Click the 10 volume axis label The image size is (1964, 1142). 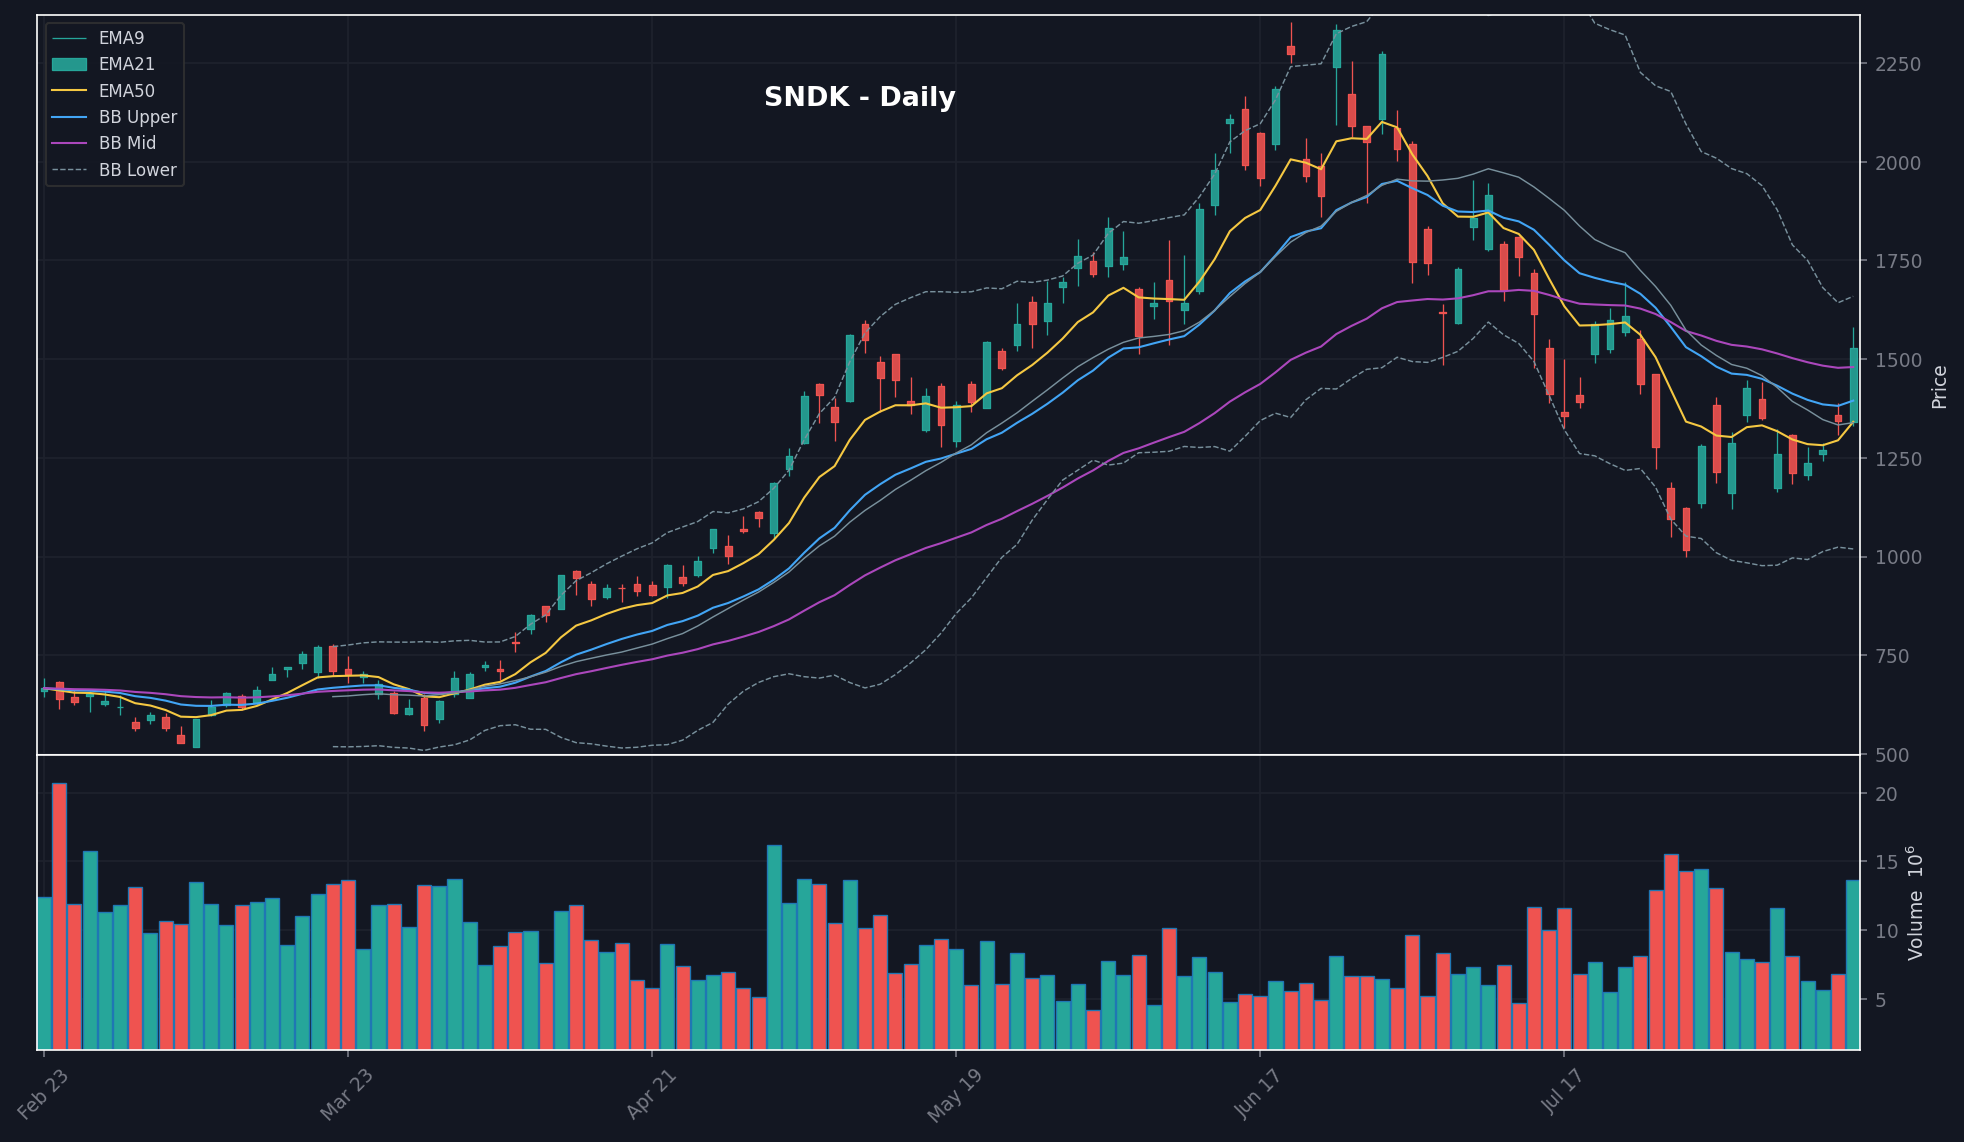pyautogui.click(x=1886, y=931)
